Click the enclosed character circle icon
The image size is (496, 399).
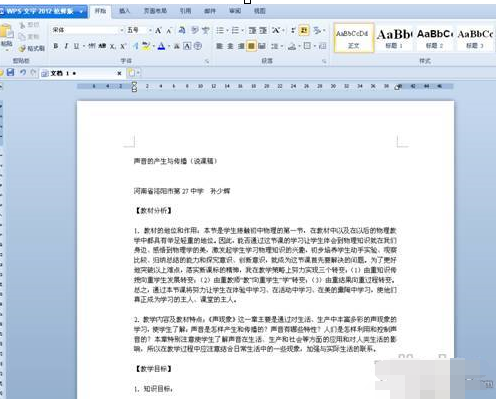(198, 46)
